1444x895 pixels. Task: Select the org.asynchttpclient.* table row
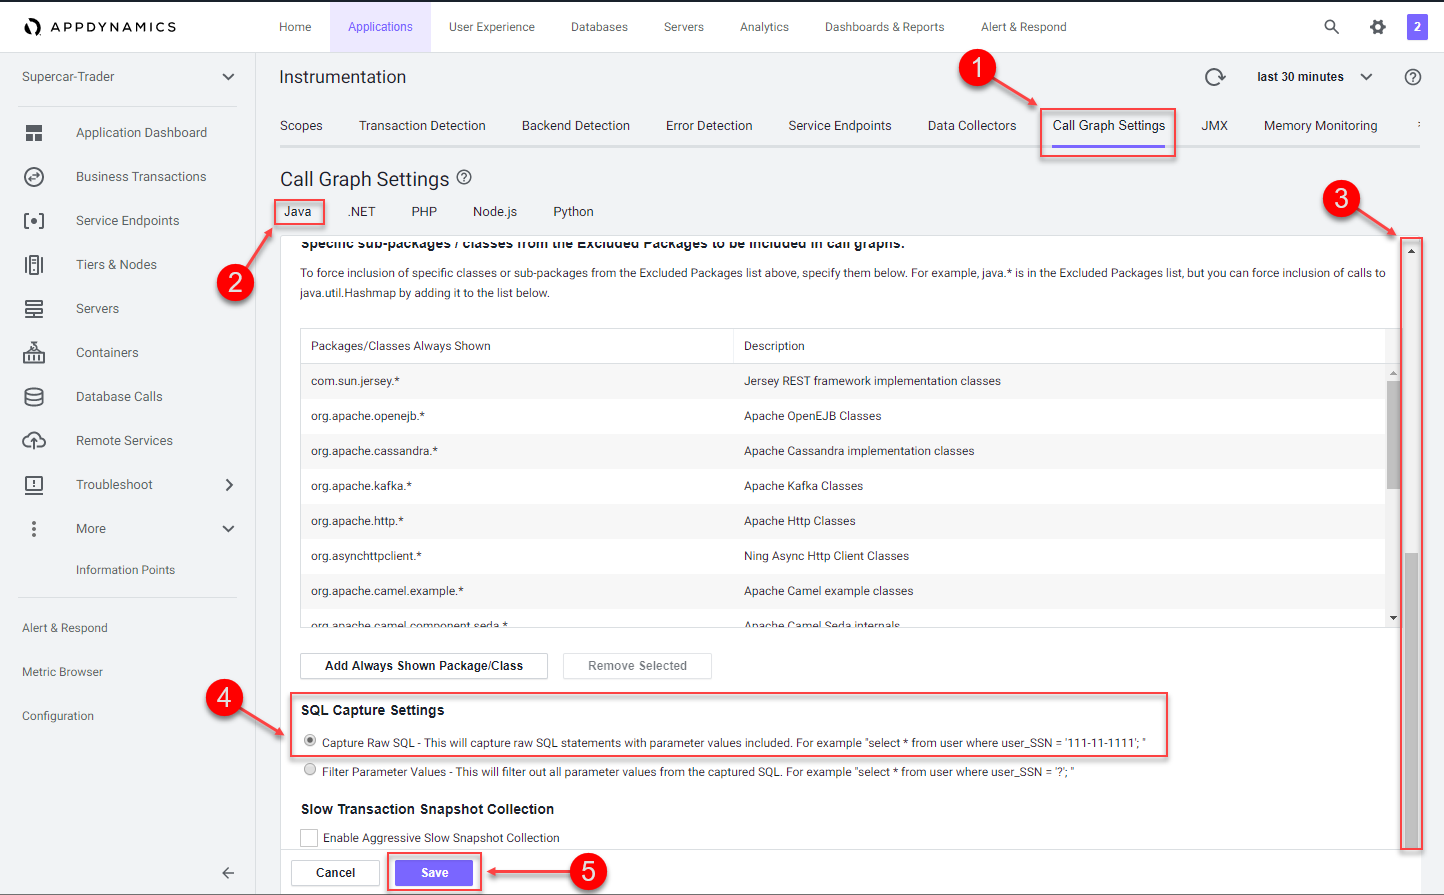(x=843, y=556)
